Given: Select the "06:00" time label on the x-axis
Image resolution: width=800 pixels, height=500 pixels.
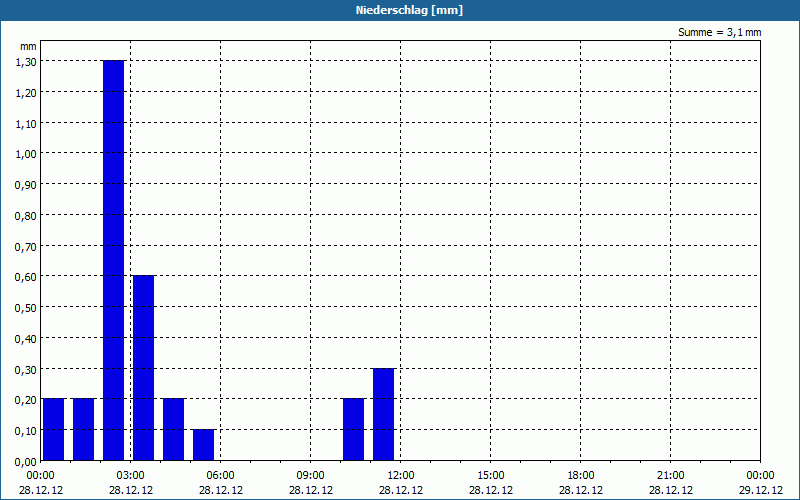Looking at the screenshot, I should (x=220, y=476).
